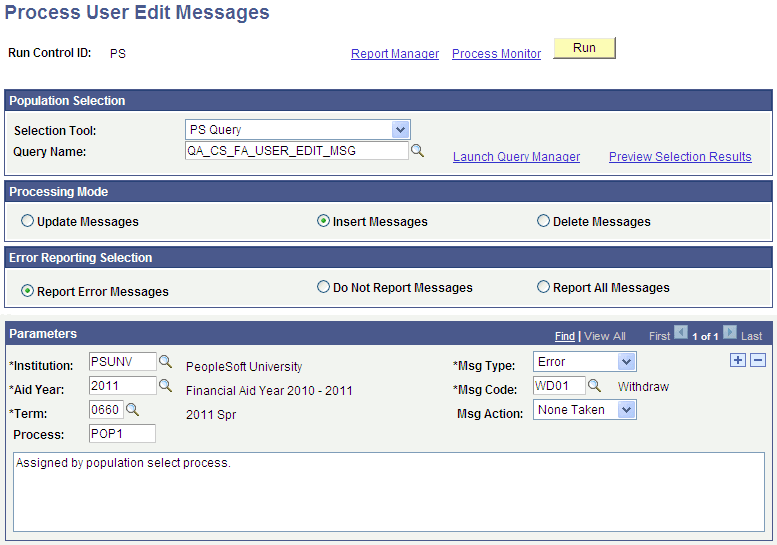Click Financial Aid Year 2010 - 2011 text
Viewport: 777px width, 545px height.
tap(269, 390)
